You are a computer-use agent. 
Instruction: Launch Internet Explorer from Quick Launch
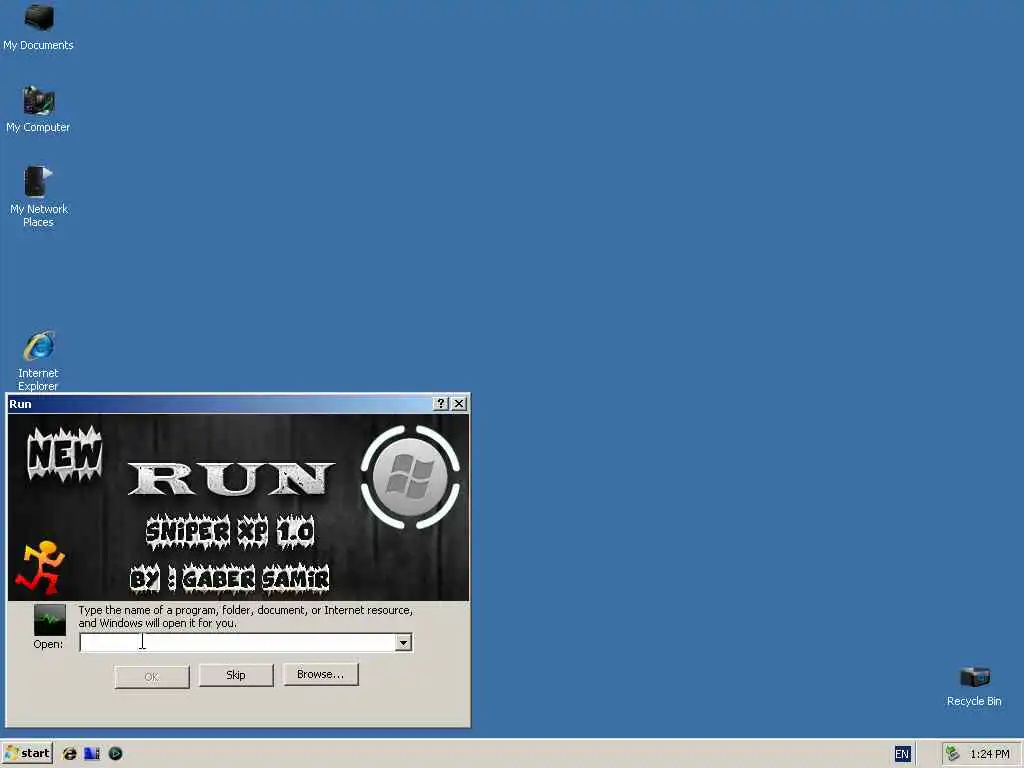[x=69, y=754]
